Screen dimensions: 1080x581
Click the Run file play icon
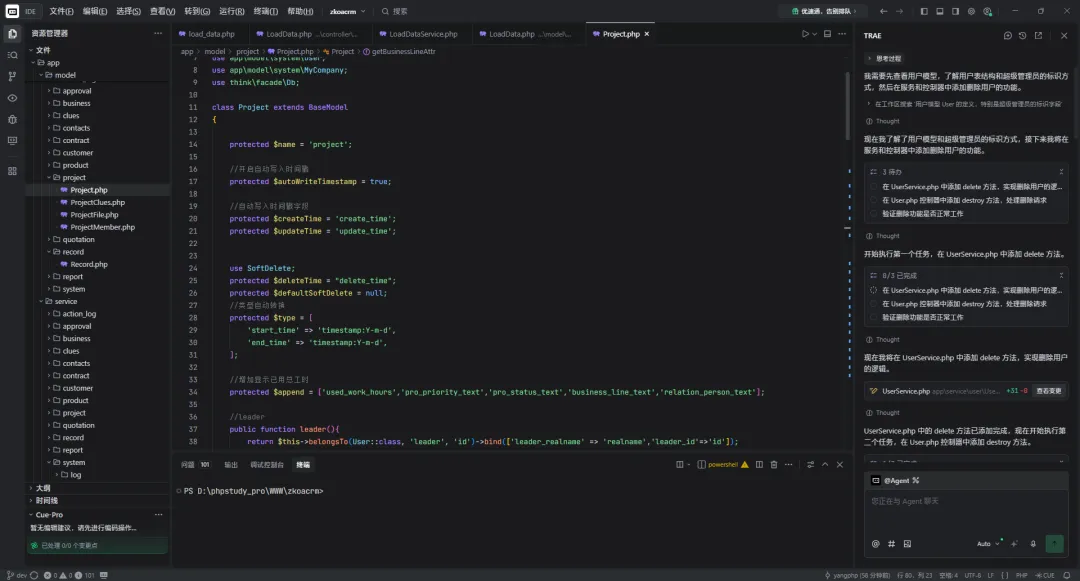(804, 34)
